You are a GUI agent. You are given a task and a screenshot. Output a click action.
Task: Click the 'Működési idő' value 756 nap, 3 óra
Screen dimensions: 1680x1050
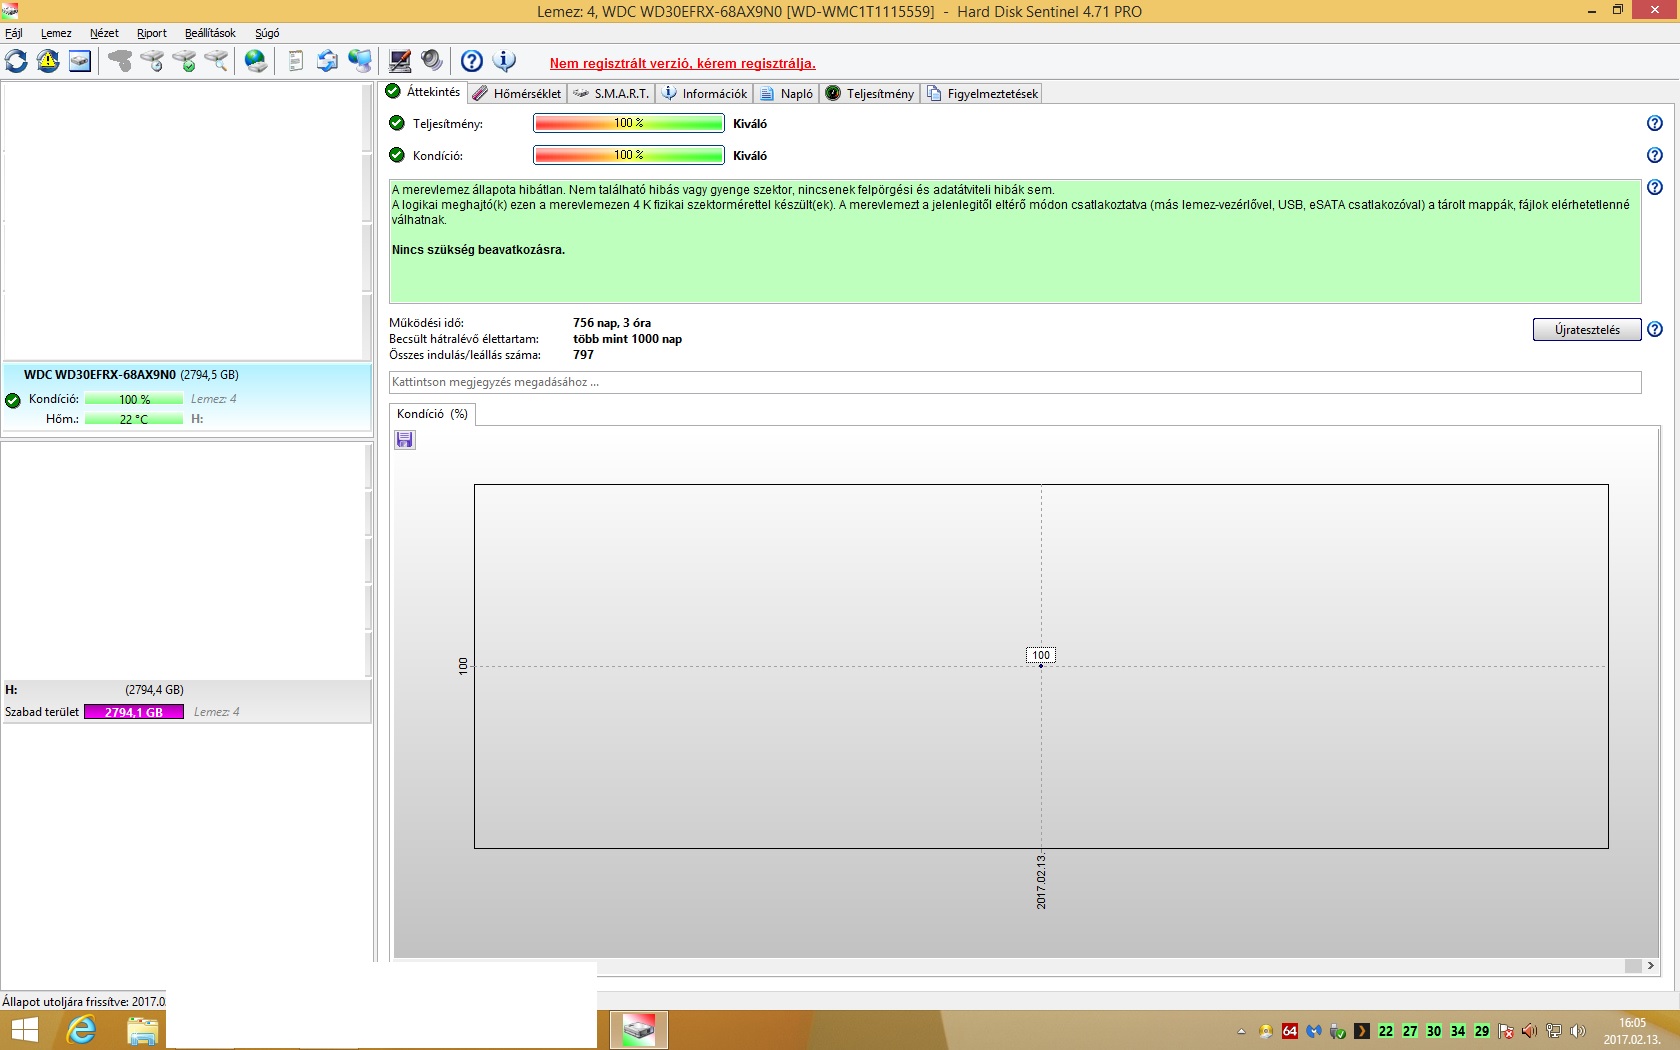pyautogui.click(x=612, y=323)
